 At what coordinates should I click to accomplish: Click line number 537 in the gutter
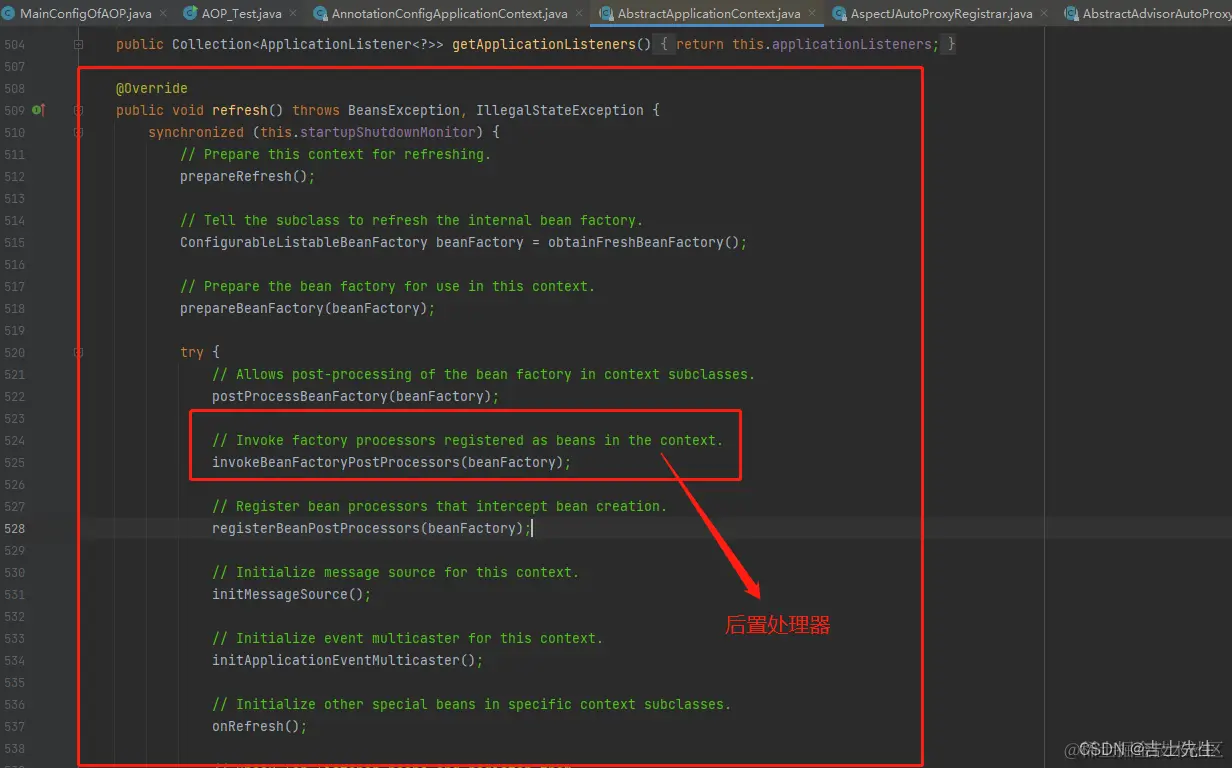pos(14,727)
